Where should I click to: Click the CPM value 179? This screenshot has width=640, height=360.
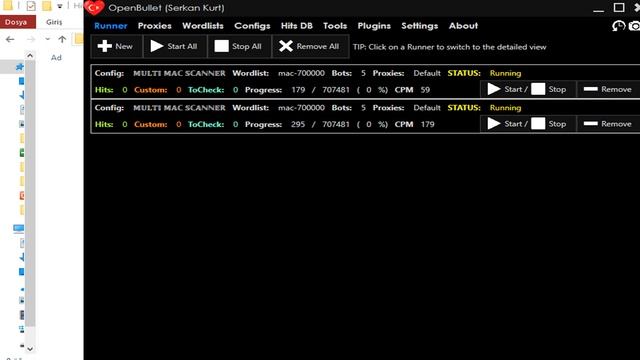click(x=427, y=124)
